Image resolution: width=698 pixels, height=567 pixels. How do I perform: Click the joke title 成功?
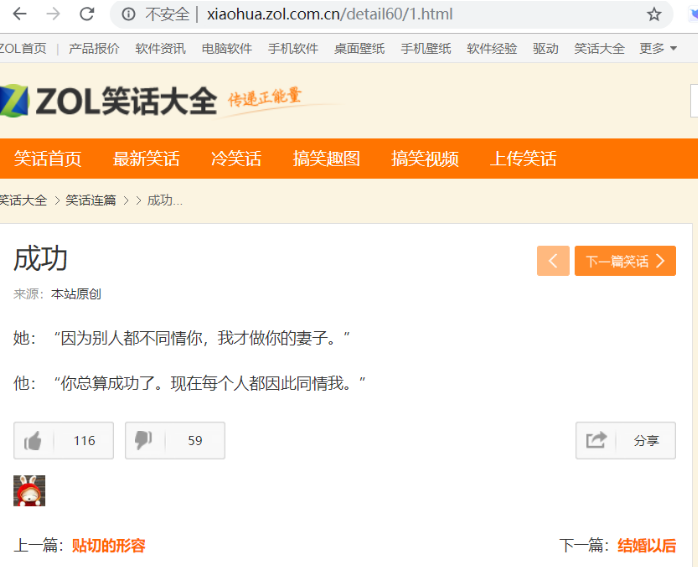[x=40, y=259]
